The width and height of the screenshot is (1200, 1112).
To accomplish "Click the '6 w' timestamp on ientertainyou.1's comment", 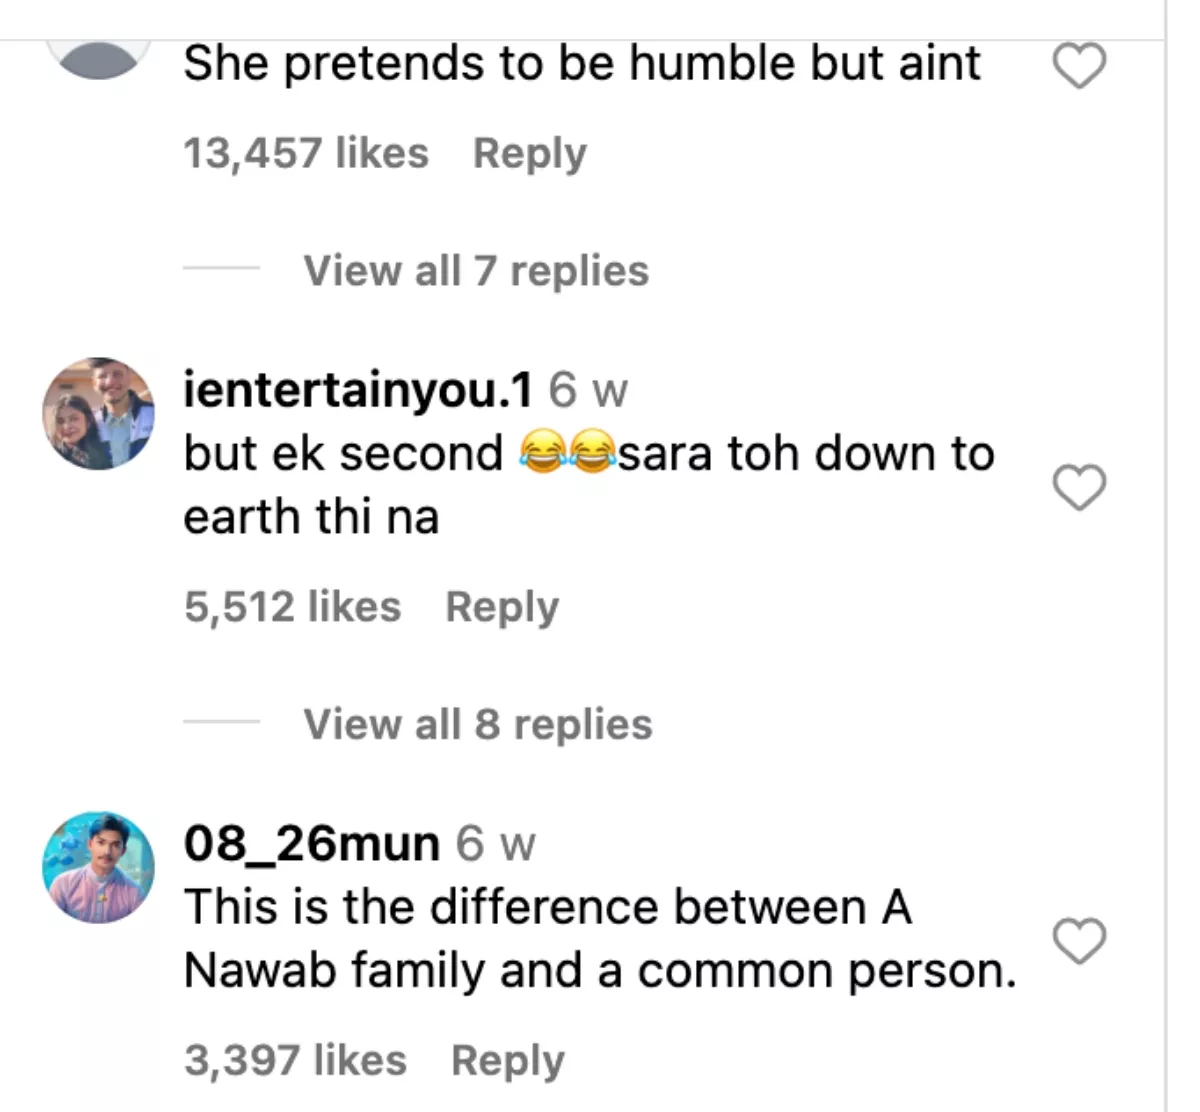I will coord(588,390).
